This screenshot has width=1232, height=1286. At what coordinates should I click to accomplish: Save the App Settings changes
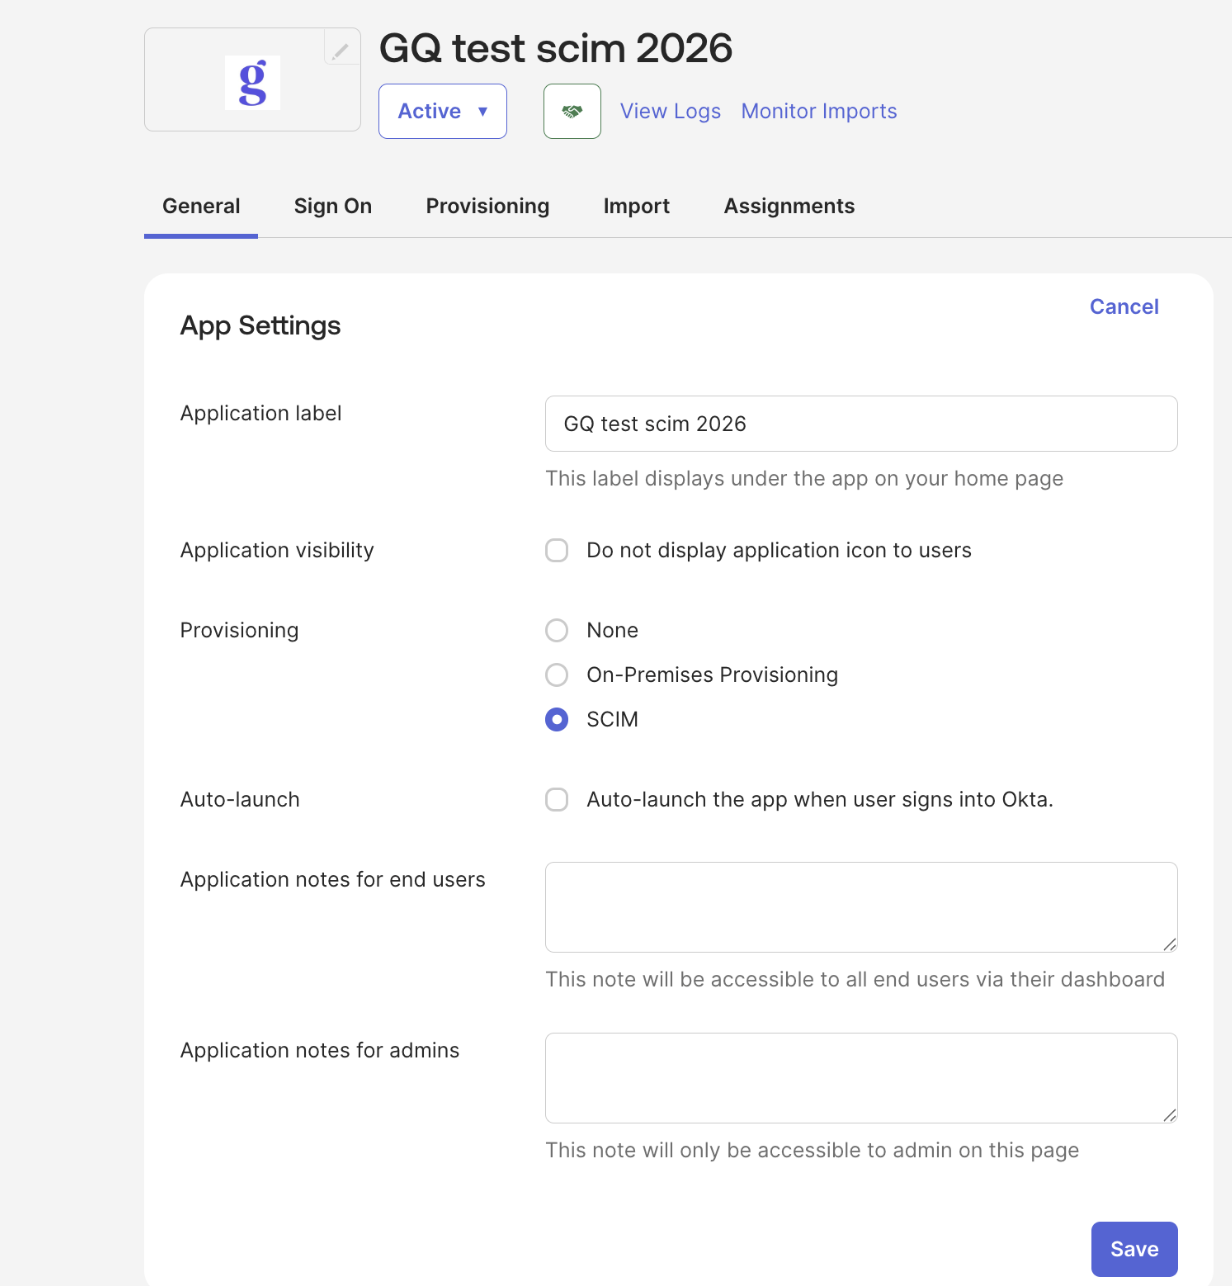click(1134, 1249)
